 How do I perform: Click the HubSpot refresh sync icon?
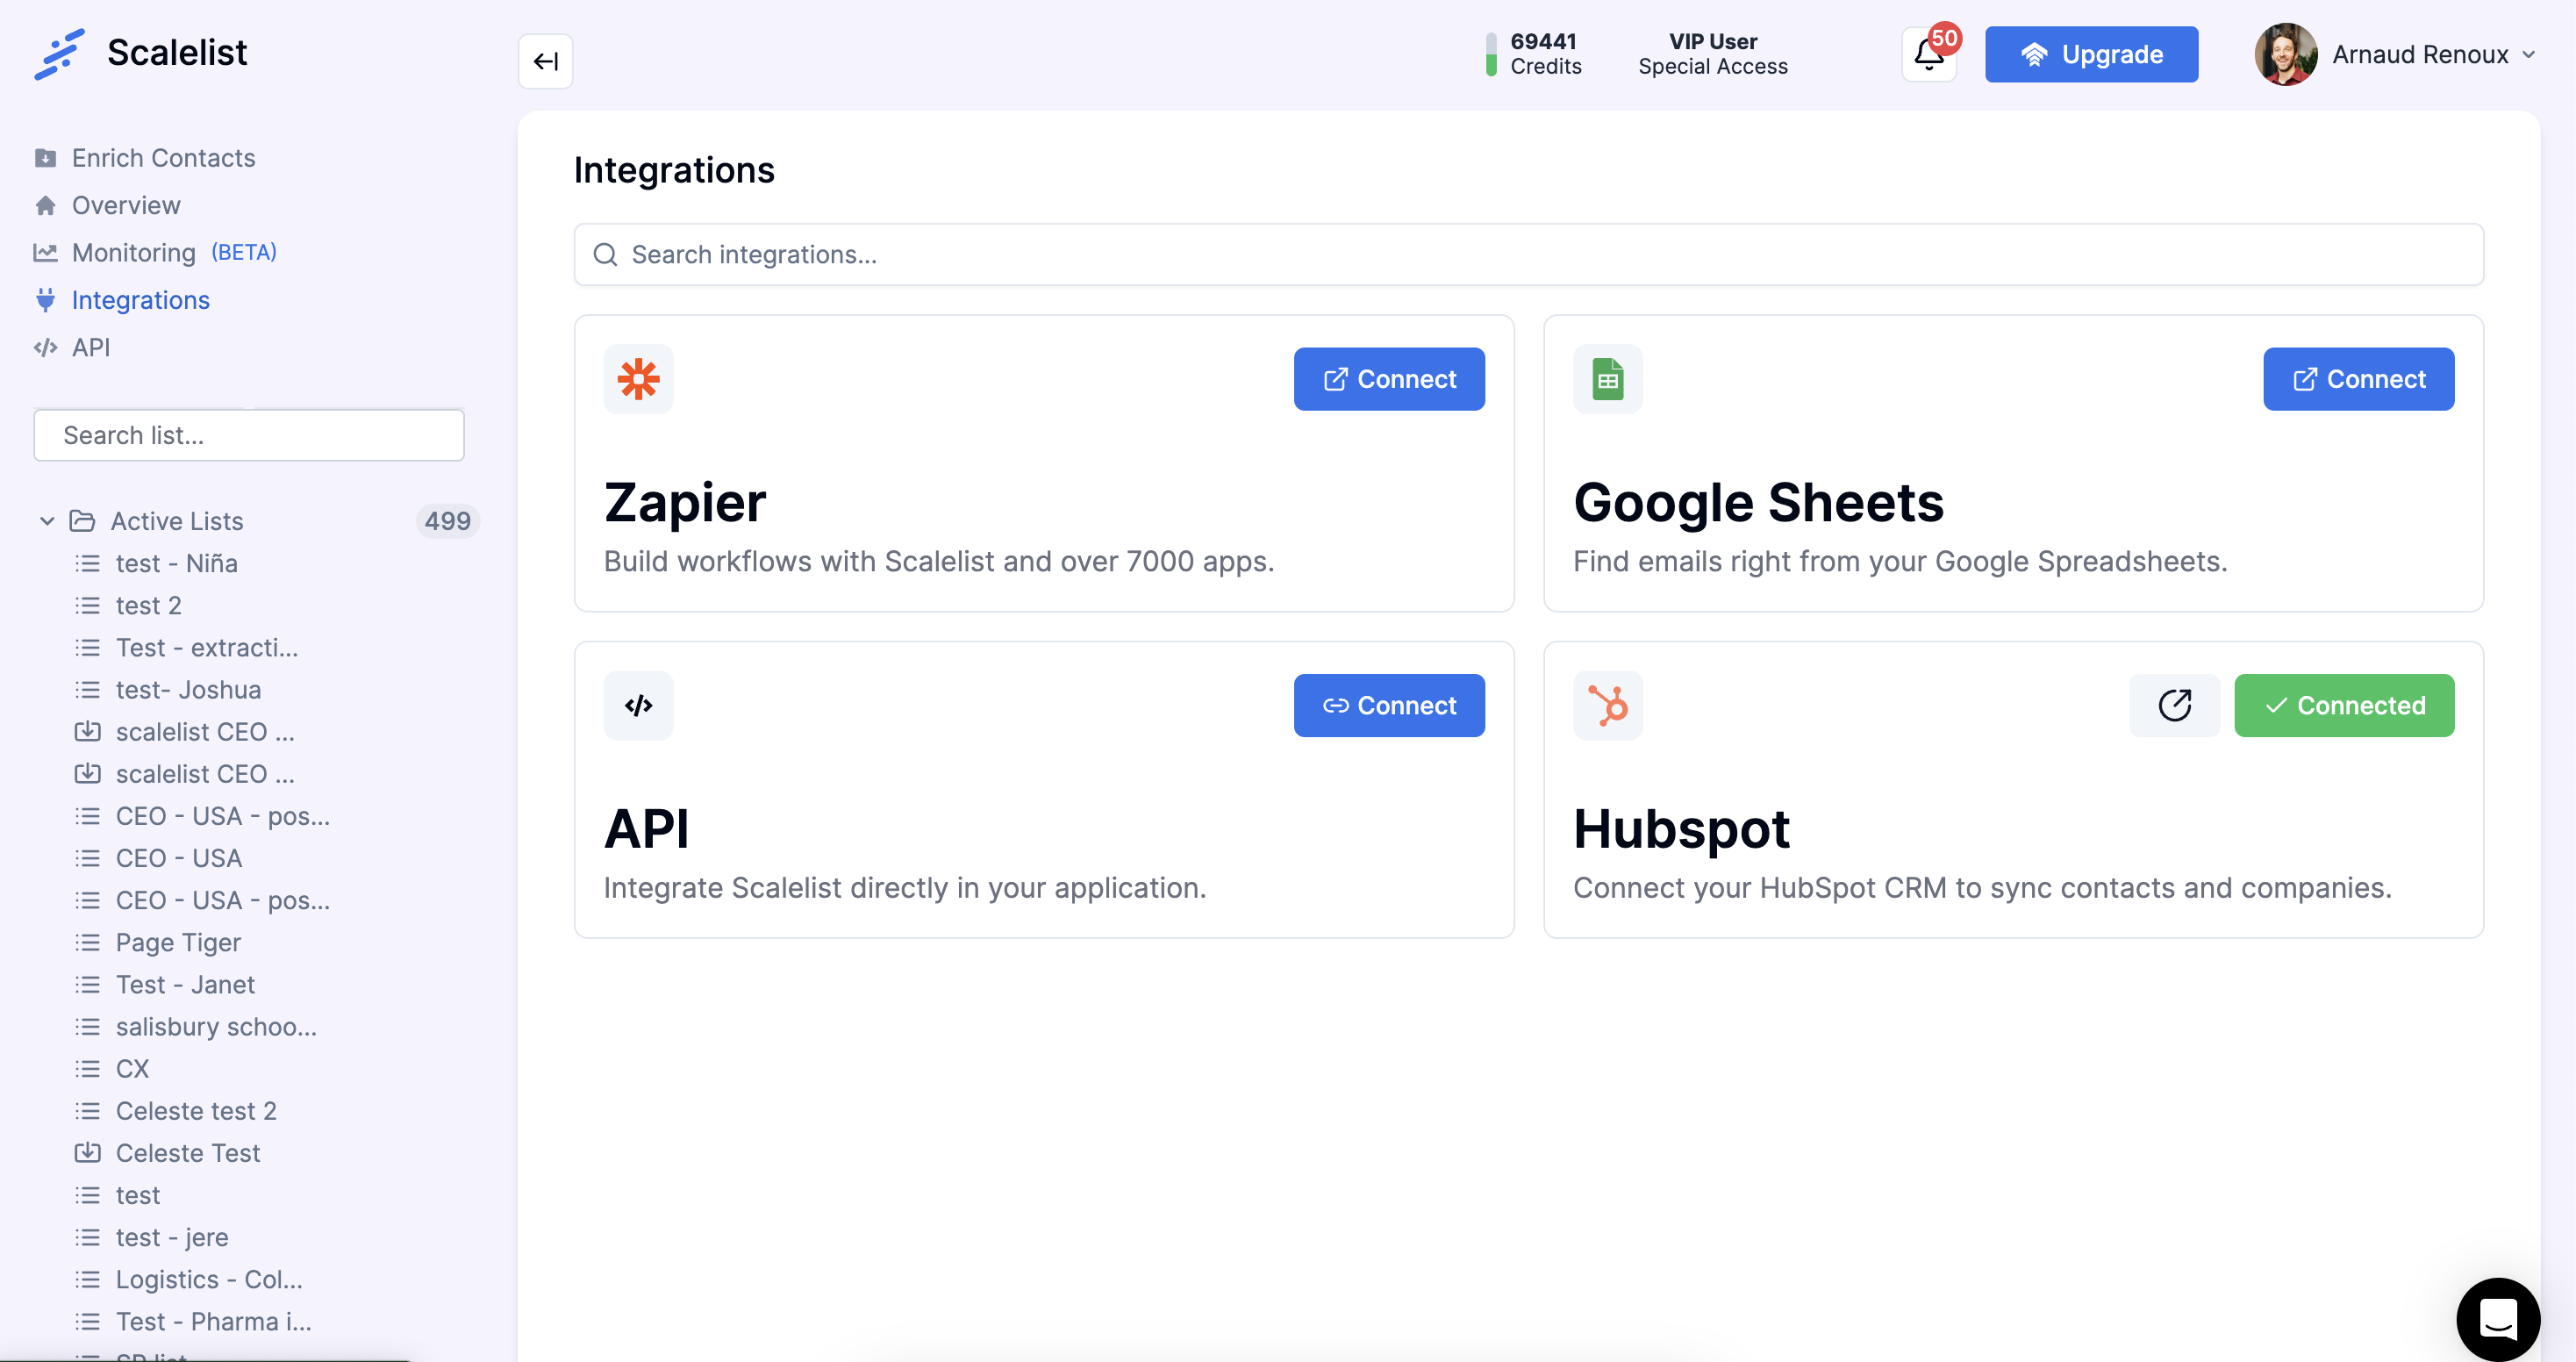[2174, 705]
